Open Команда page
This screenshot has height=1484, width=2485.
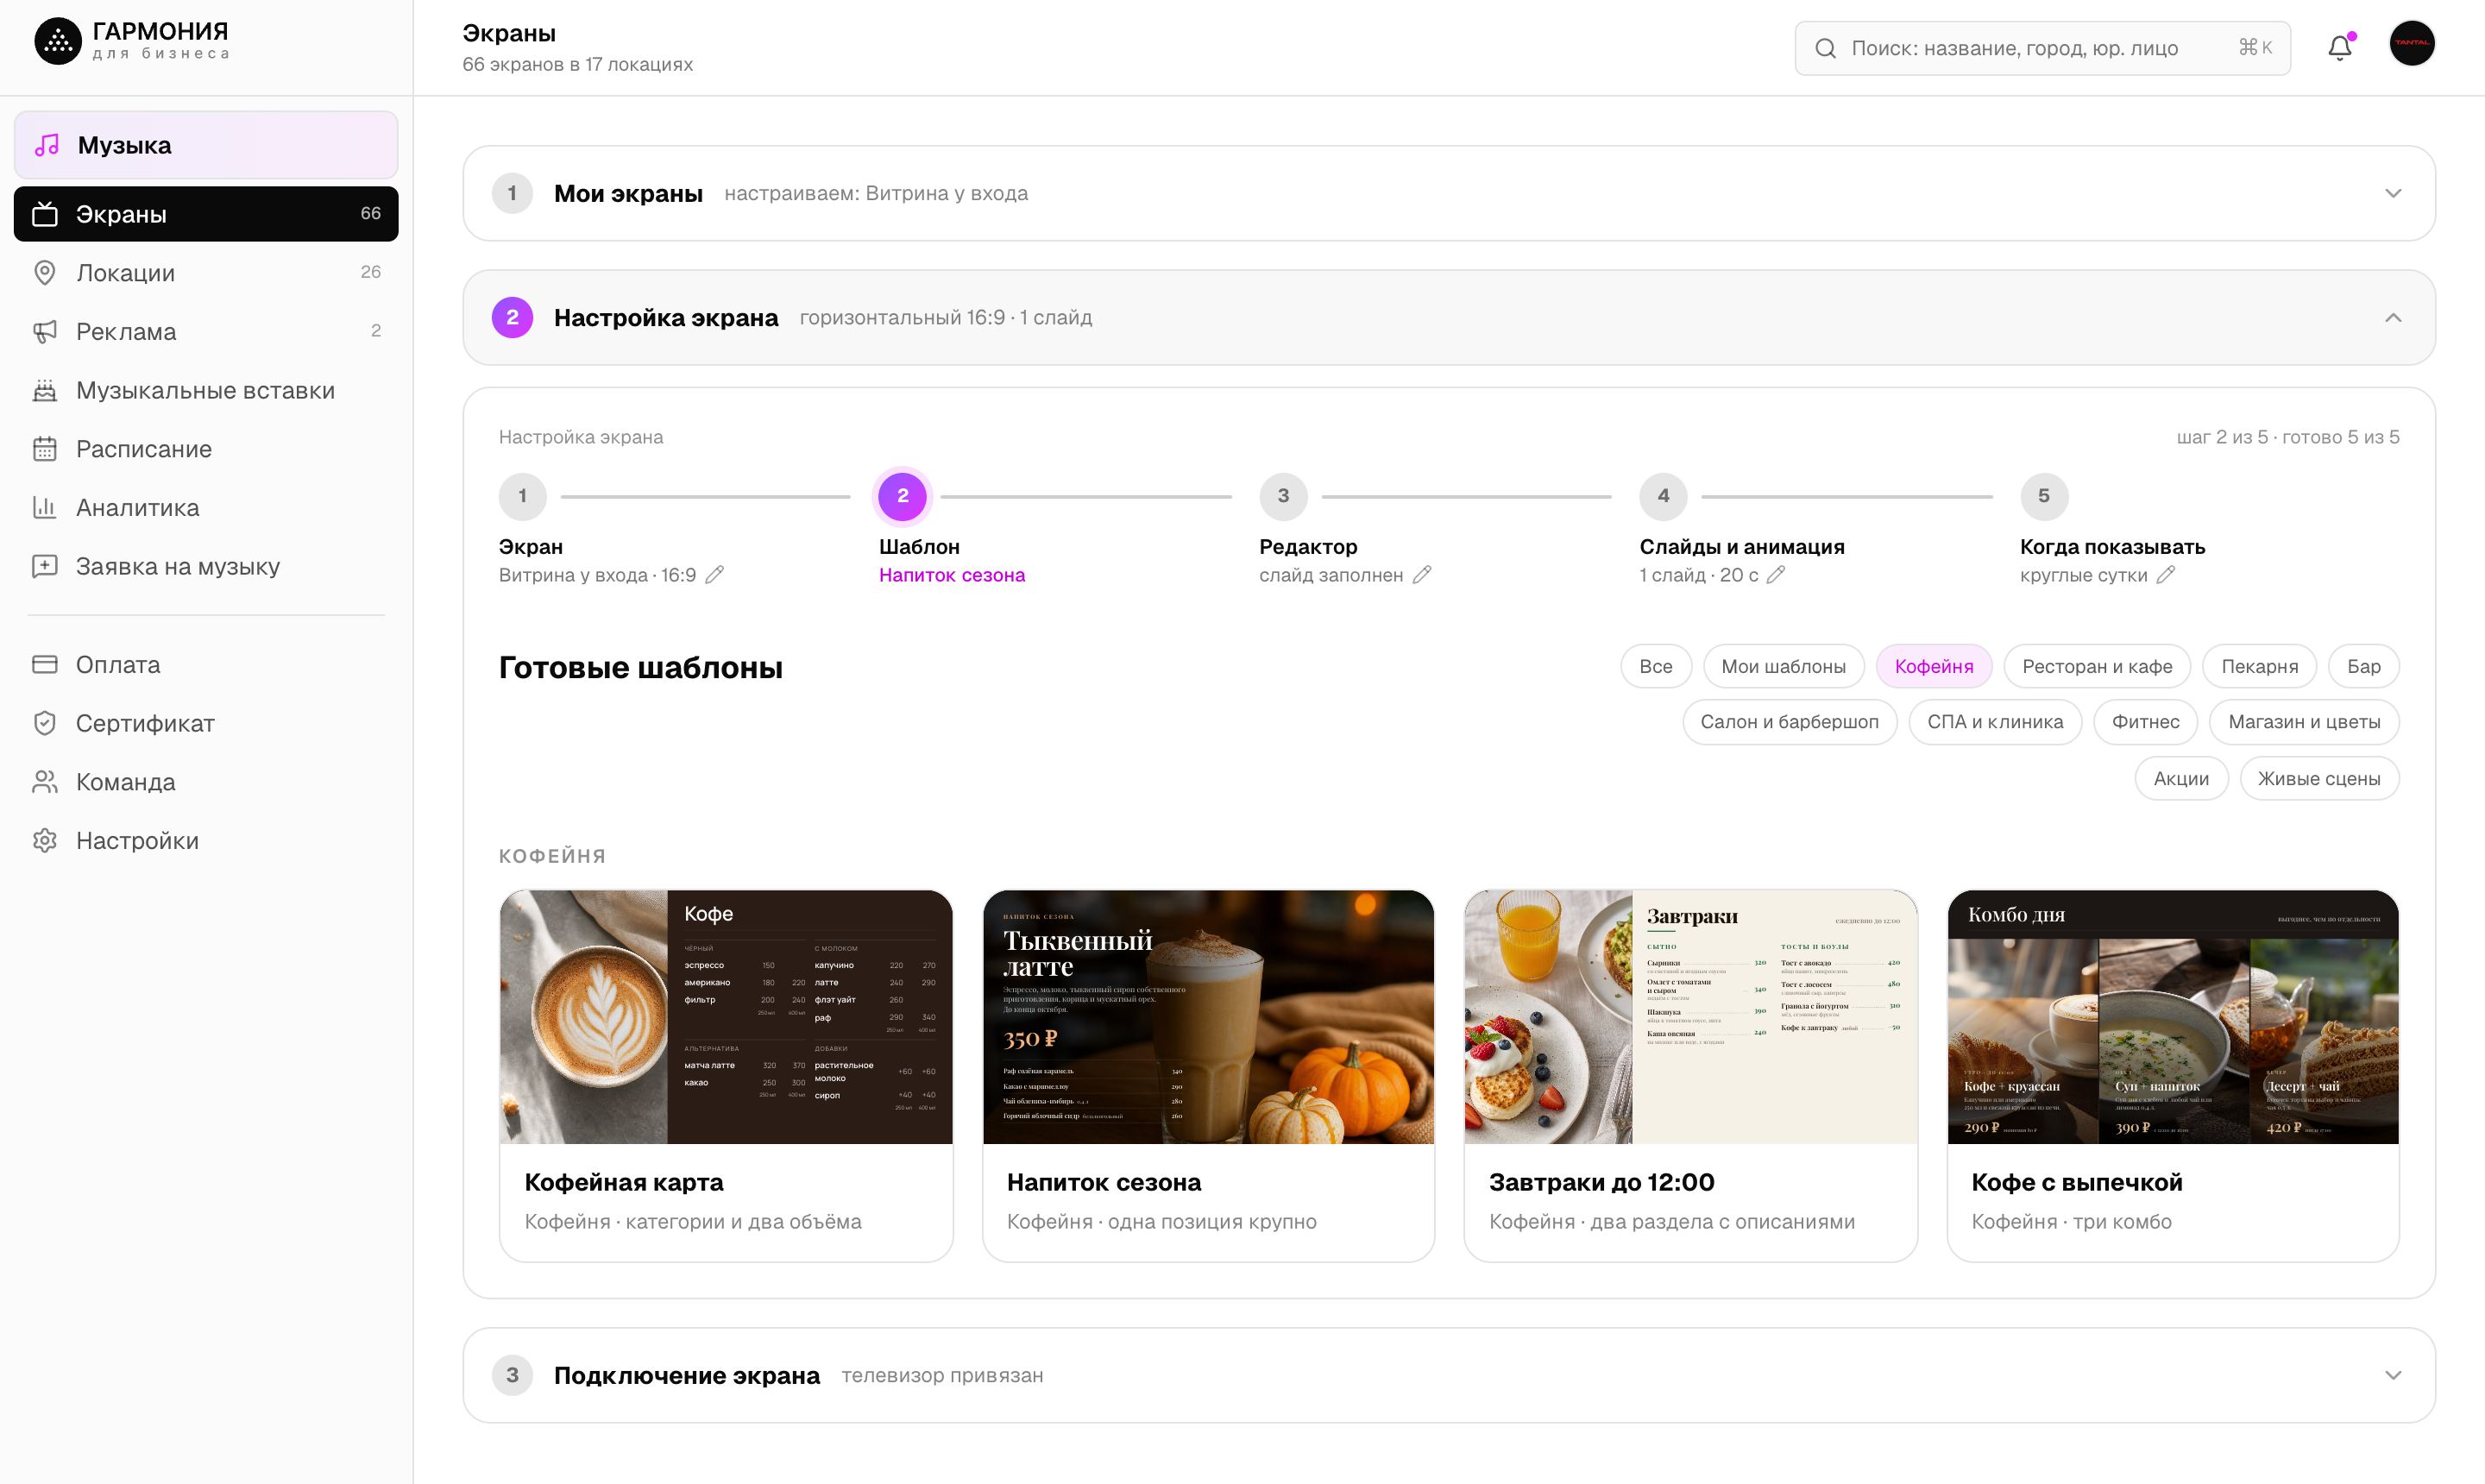point(206,782)
